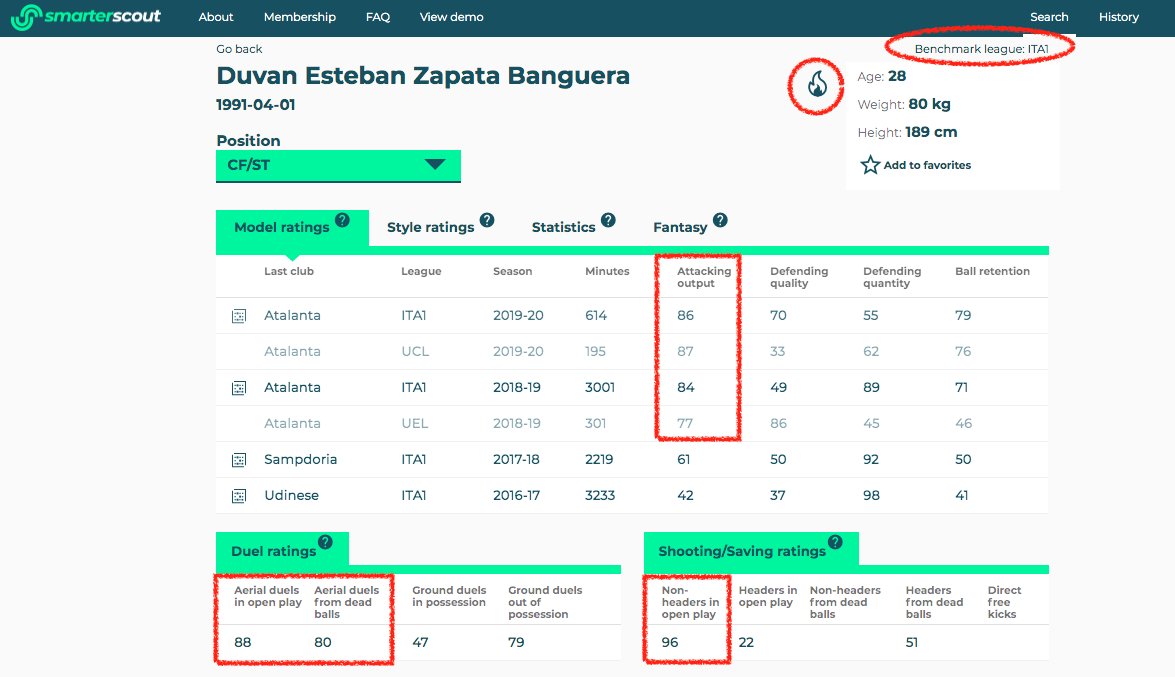
Task: Click 2017-18 season cell
Action: (516, 460)
